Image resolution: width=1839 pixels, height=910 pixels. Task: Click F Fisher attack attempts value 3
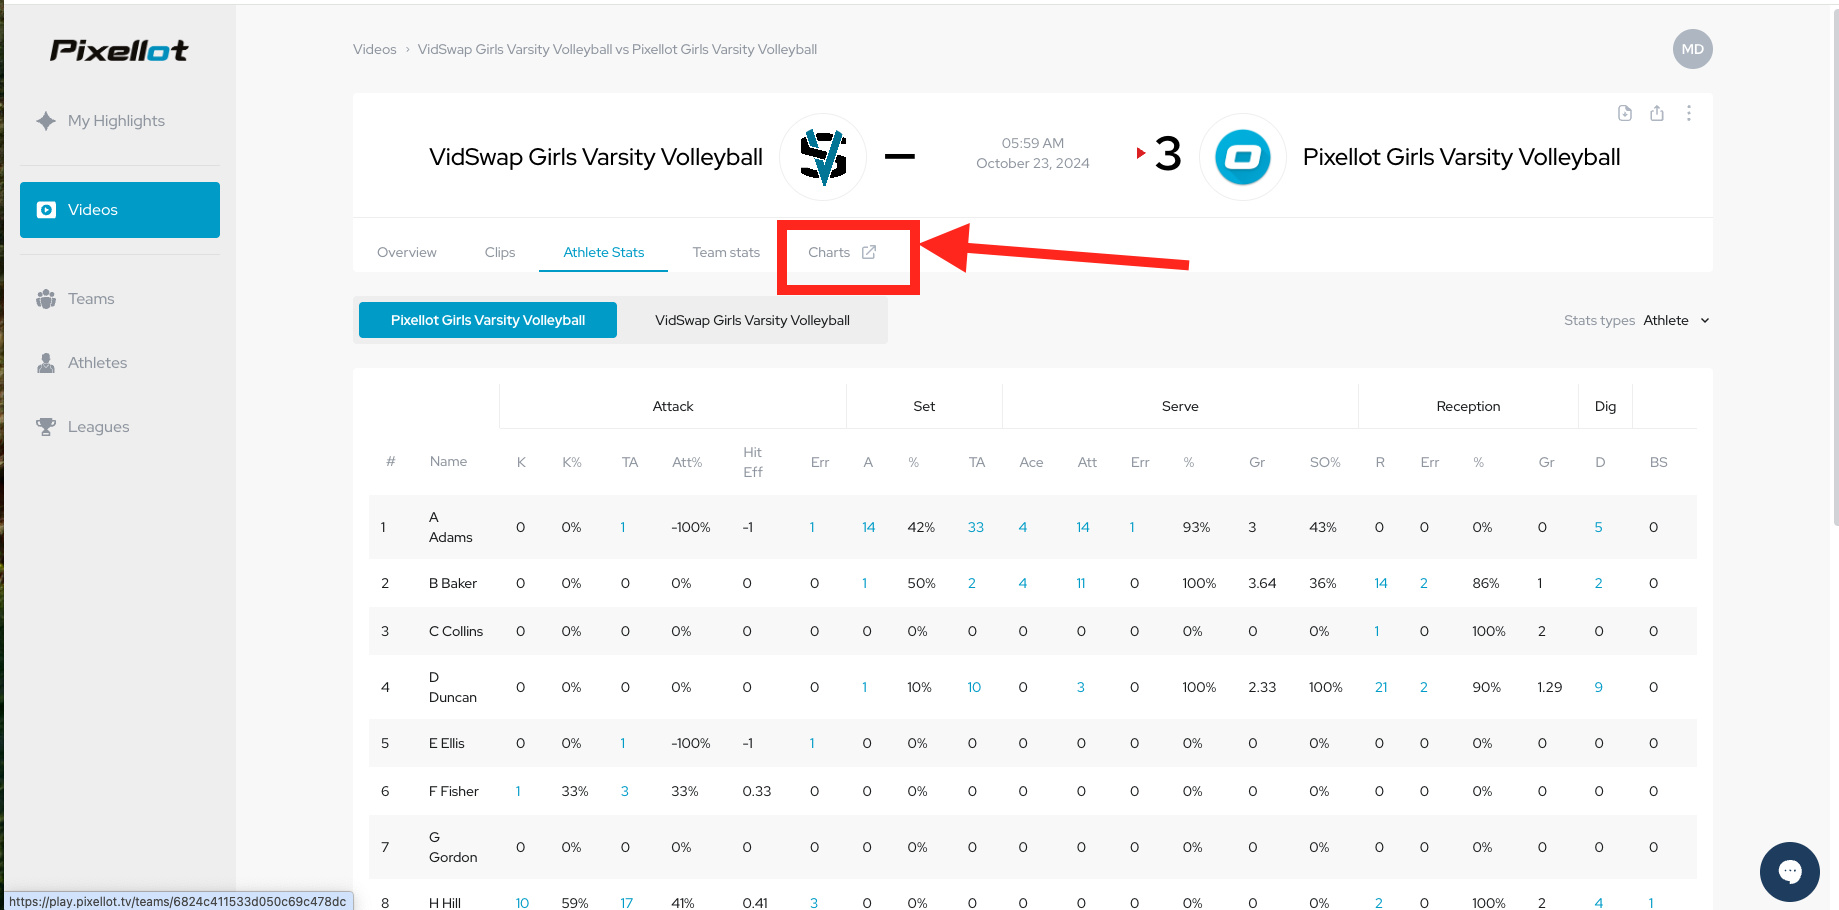625,791
